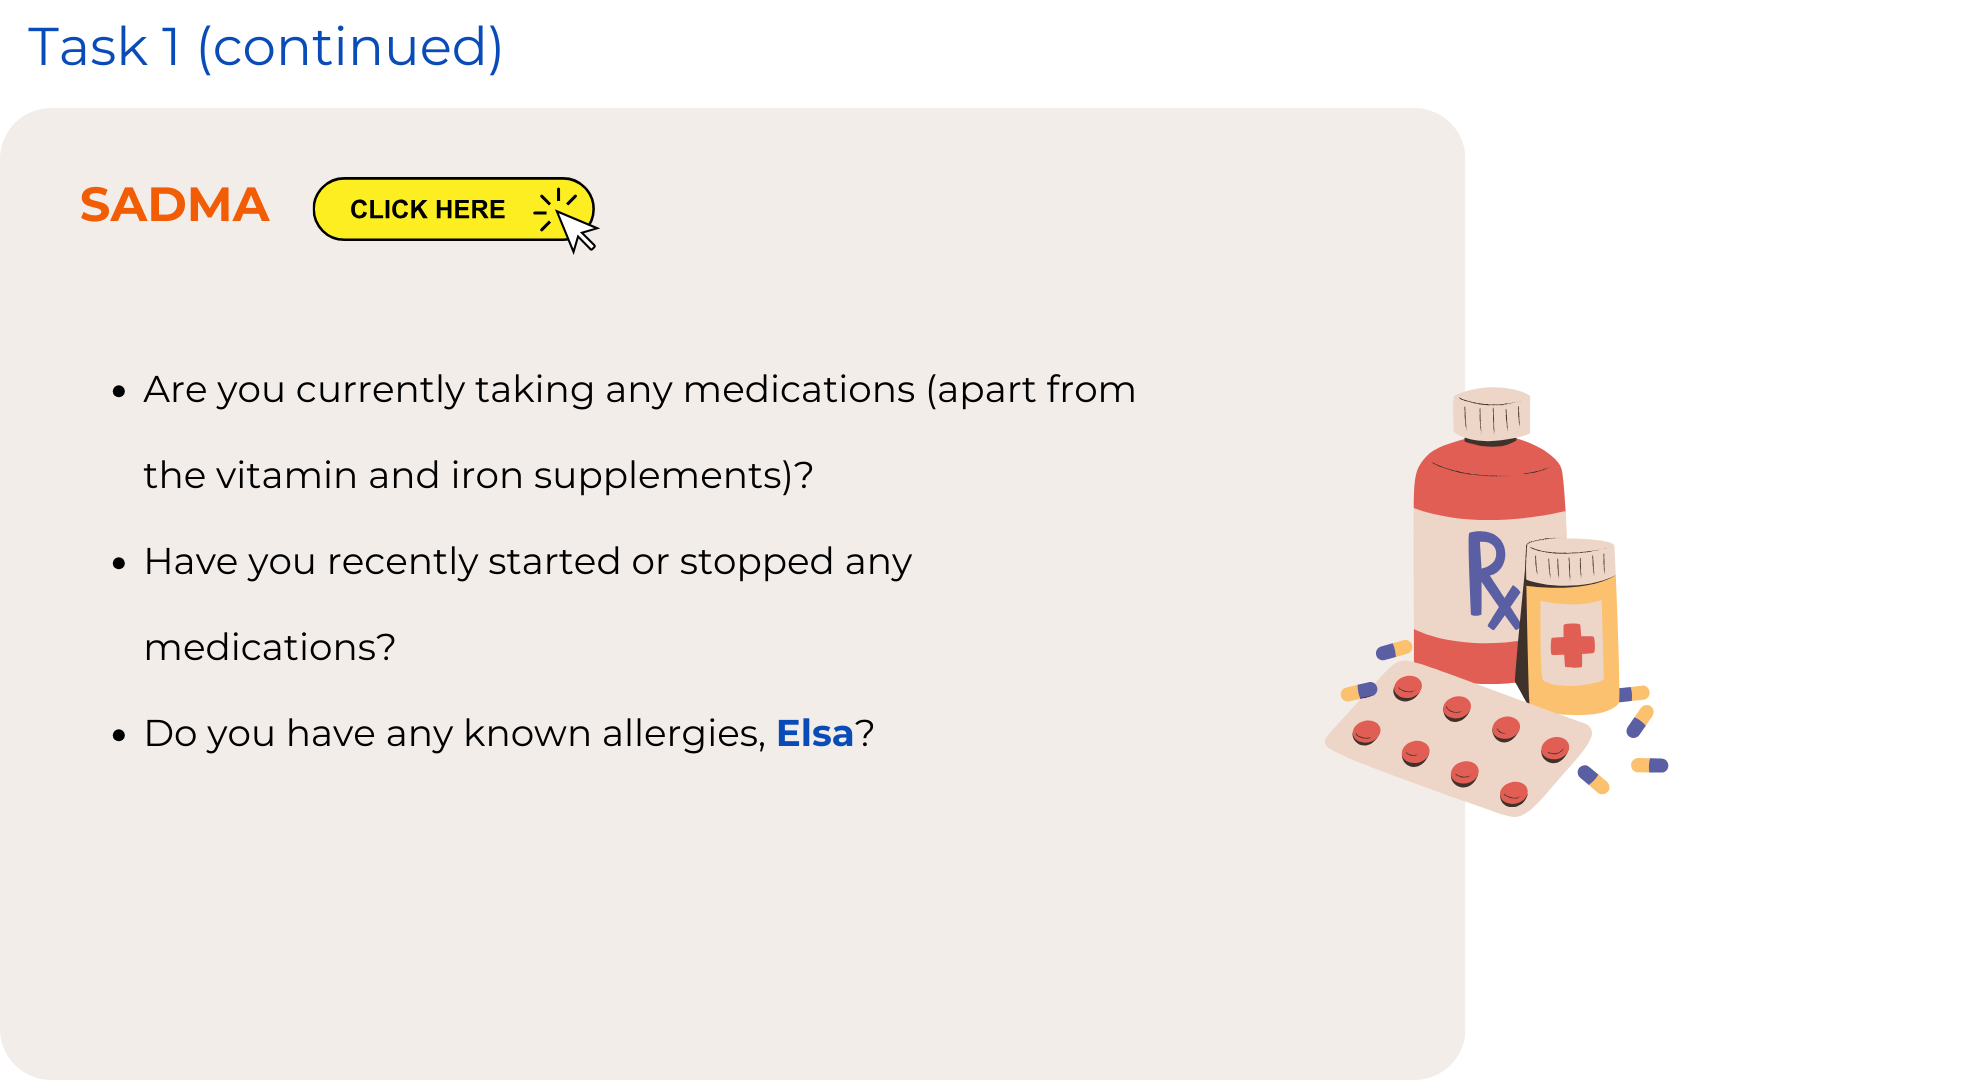Click the beige cap of red bottle
This screenshot has width=1980, height=1080.
pos(1491,414)
